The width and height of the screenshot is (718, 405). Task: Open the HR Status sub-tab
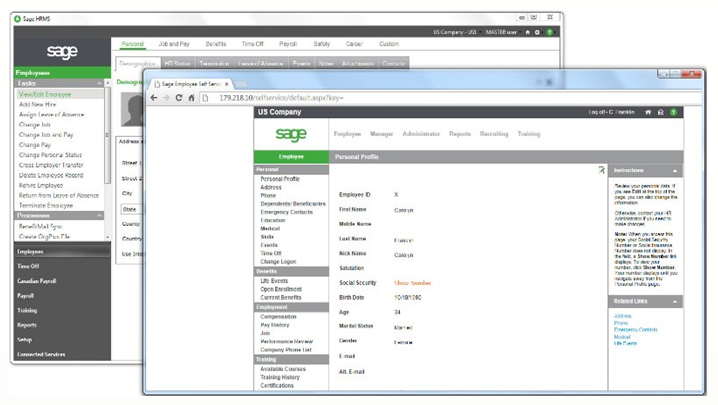point(177,63)
